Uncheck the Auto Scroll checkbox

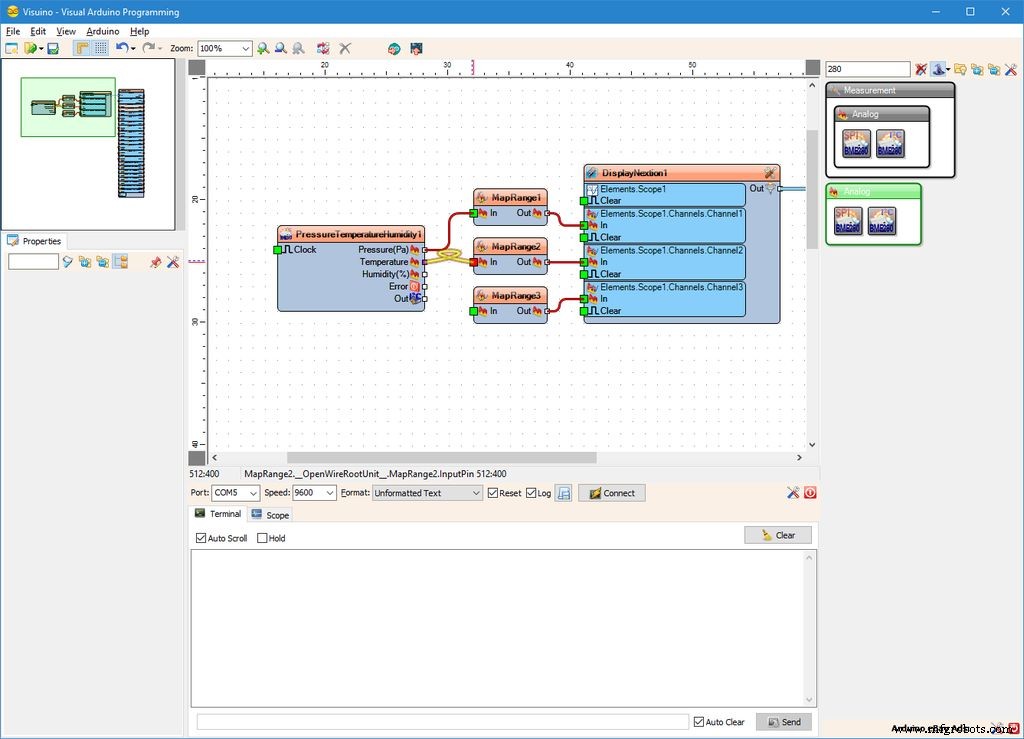pos(201,538)
